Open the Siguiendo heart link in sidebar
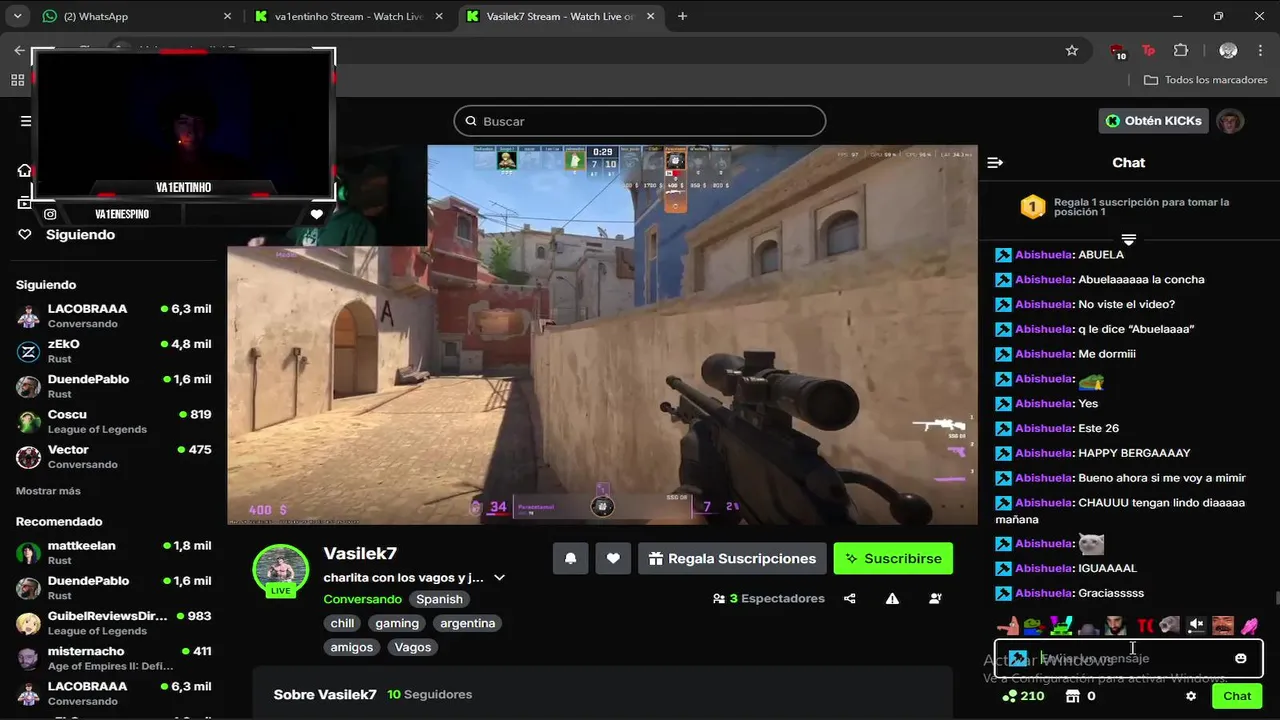The image size is (1280, 720). 66,235
